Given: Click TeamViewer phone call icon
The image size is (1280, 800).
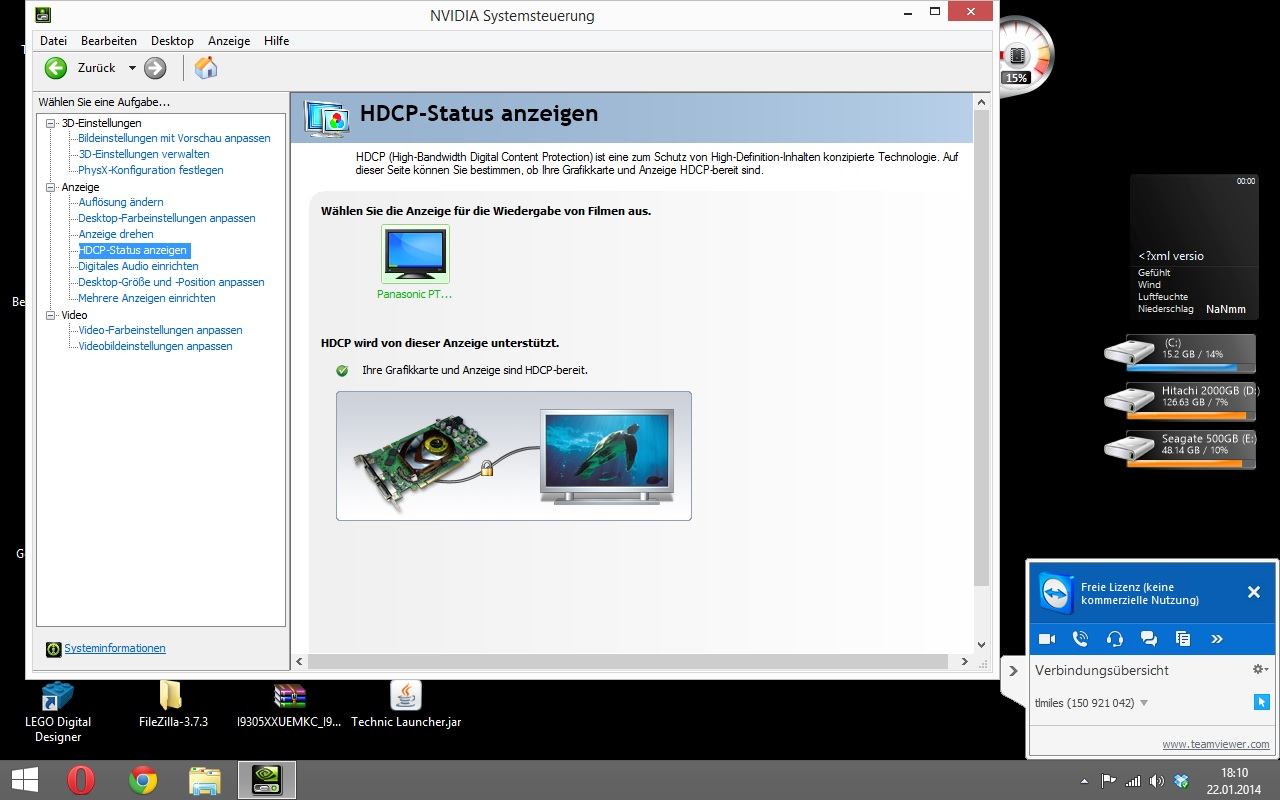Looking at the screenshot, I should coord(1080,639).
